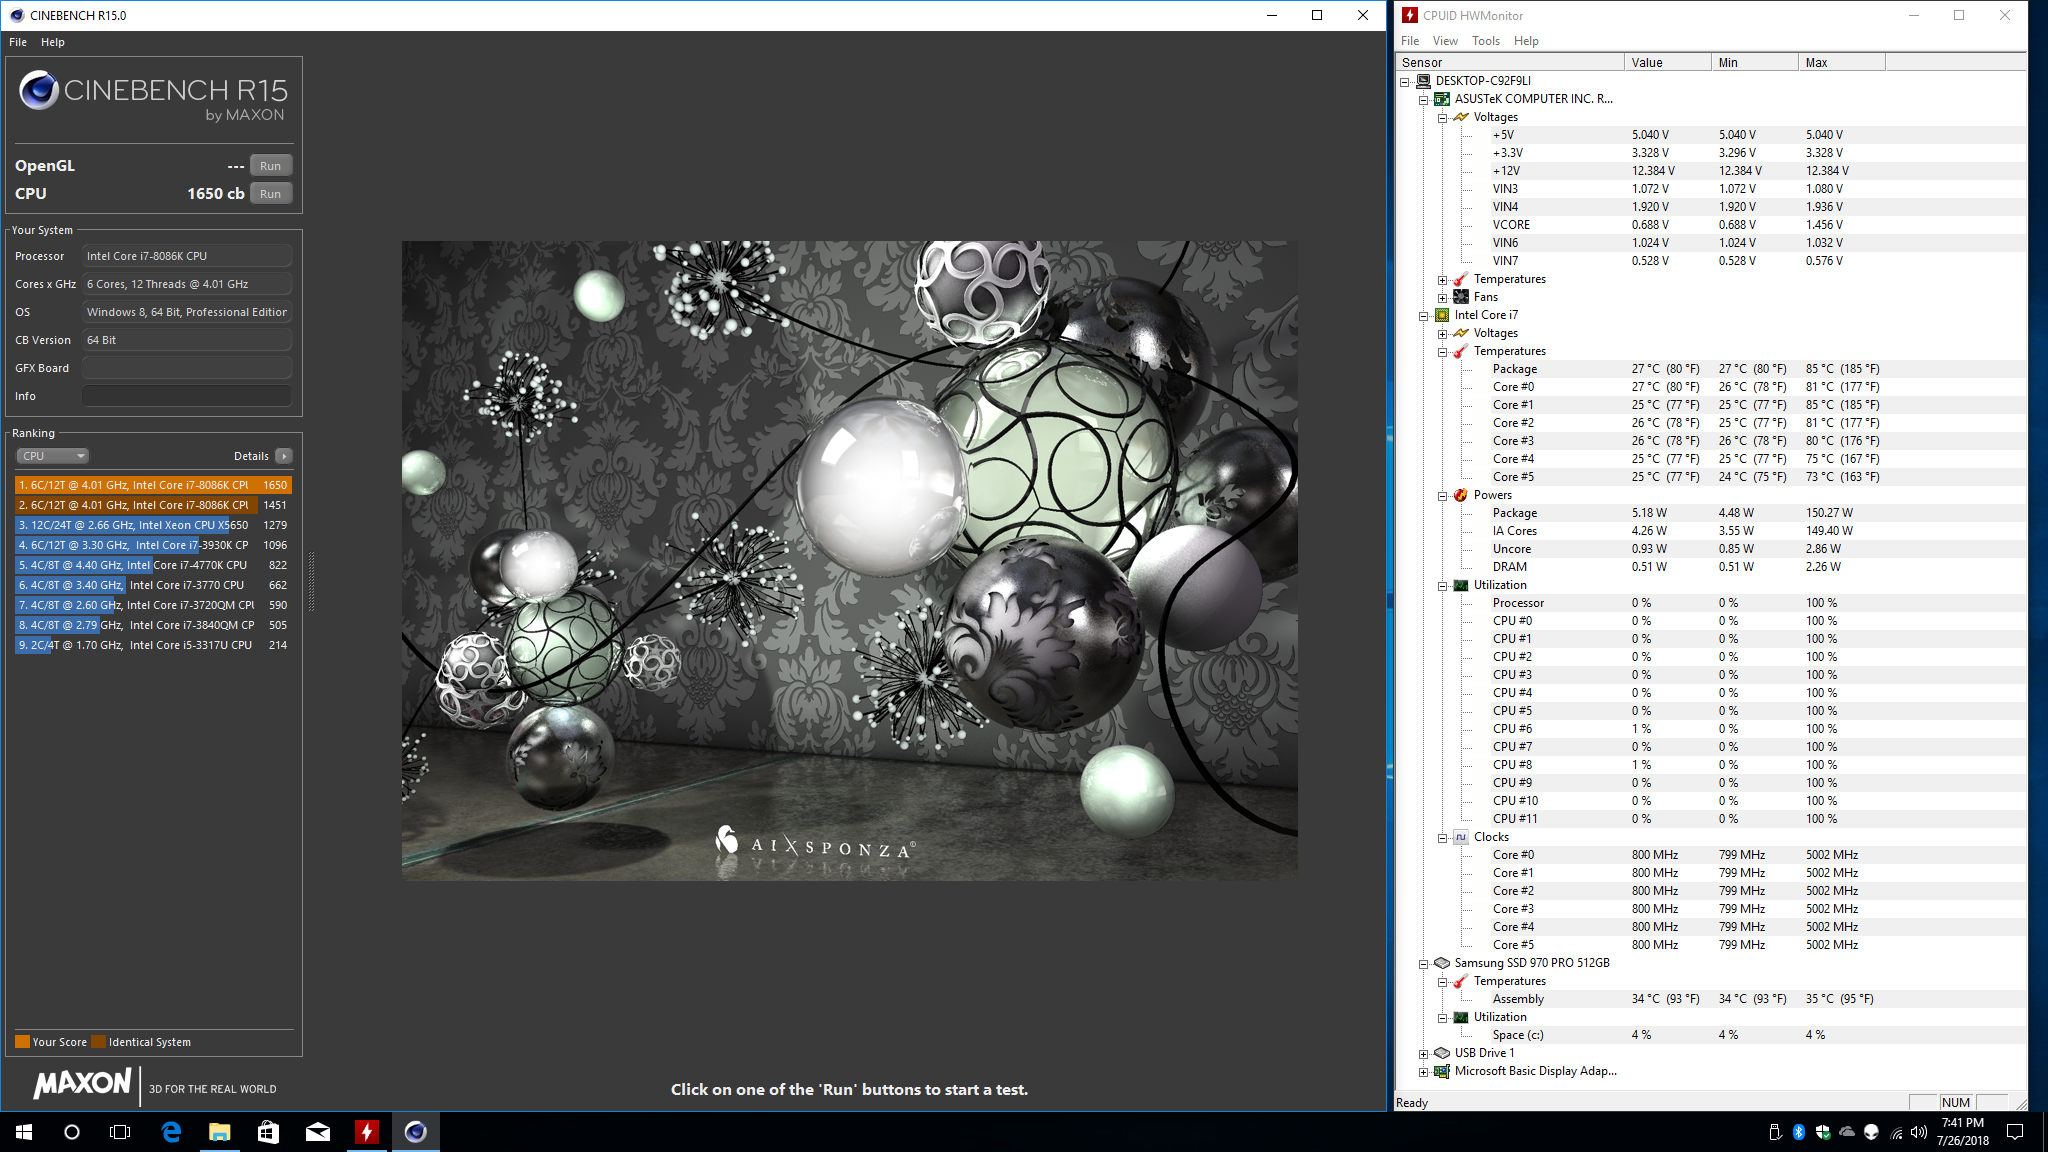Click the rendered spheres image
The image size is (2048, 1152).
[x=850, y=561]
